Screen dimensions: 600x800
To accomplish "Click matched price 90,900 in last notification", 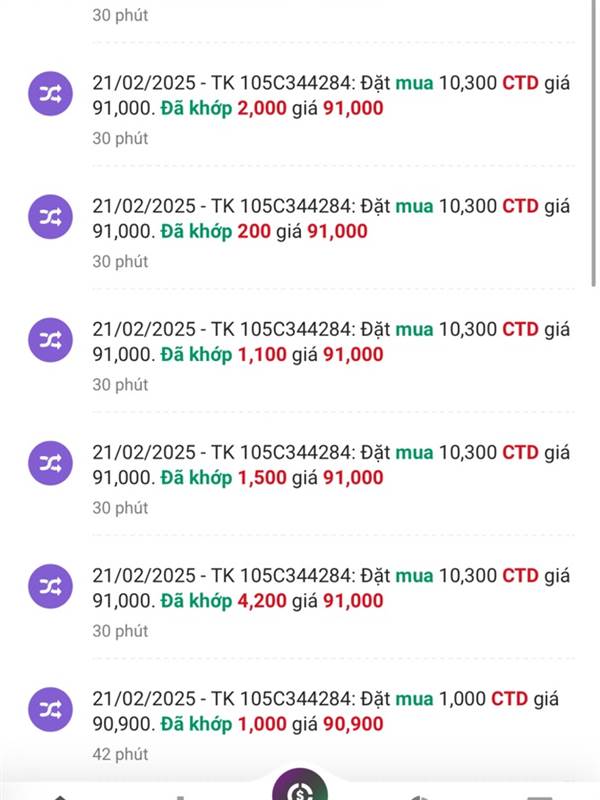I will point(353,724).
